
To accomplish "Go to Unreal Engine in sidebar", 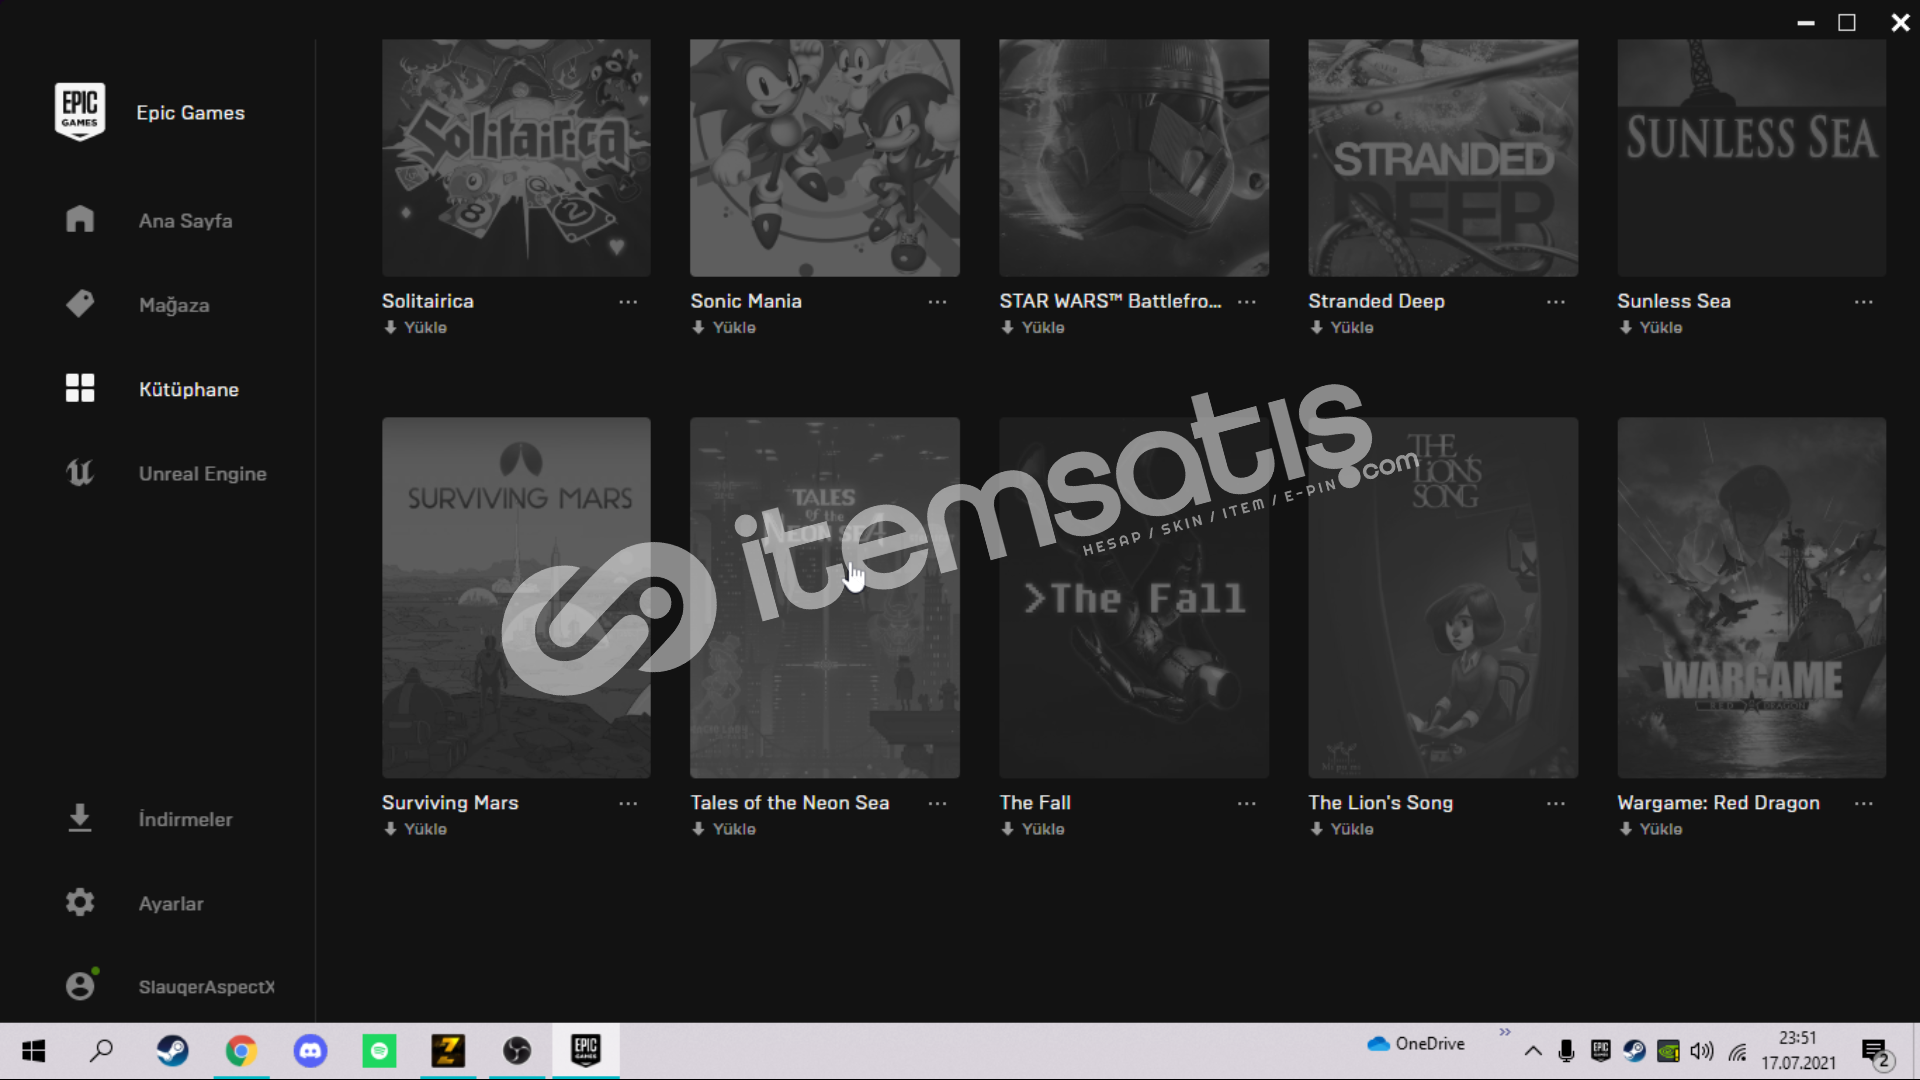I will (203, 474).
